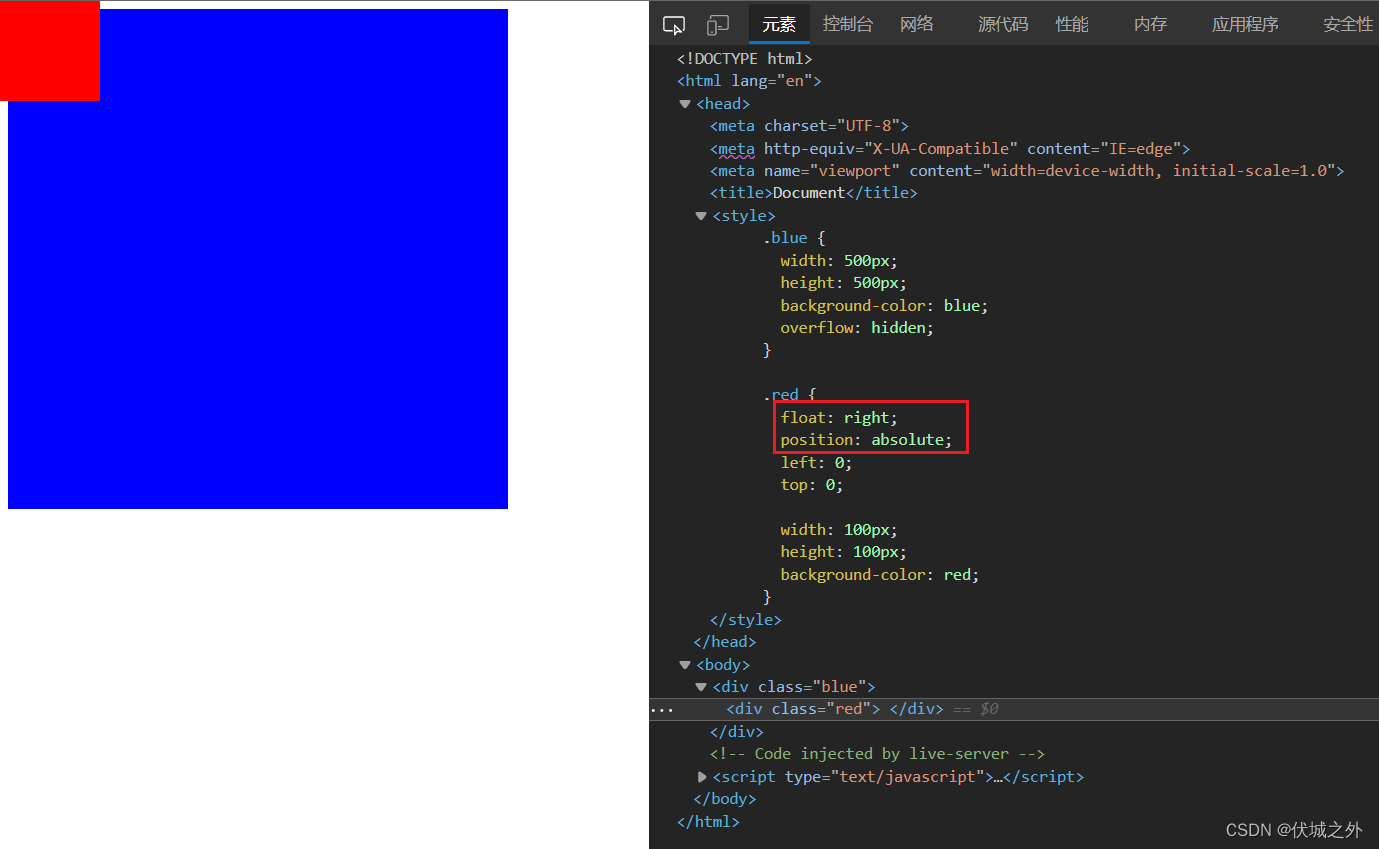Select the meta charset UTF-8 line
The width and height of the screenshot is (1379, 849).
809,126
